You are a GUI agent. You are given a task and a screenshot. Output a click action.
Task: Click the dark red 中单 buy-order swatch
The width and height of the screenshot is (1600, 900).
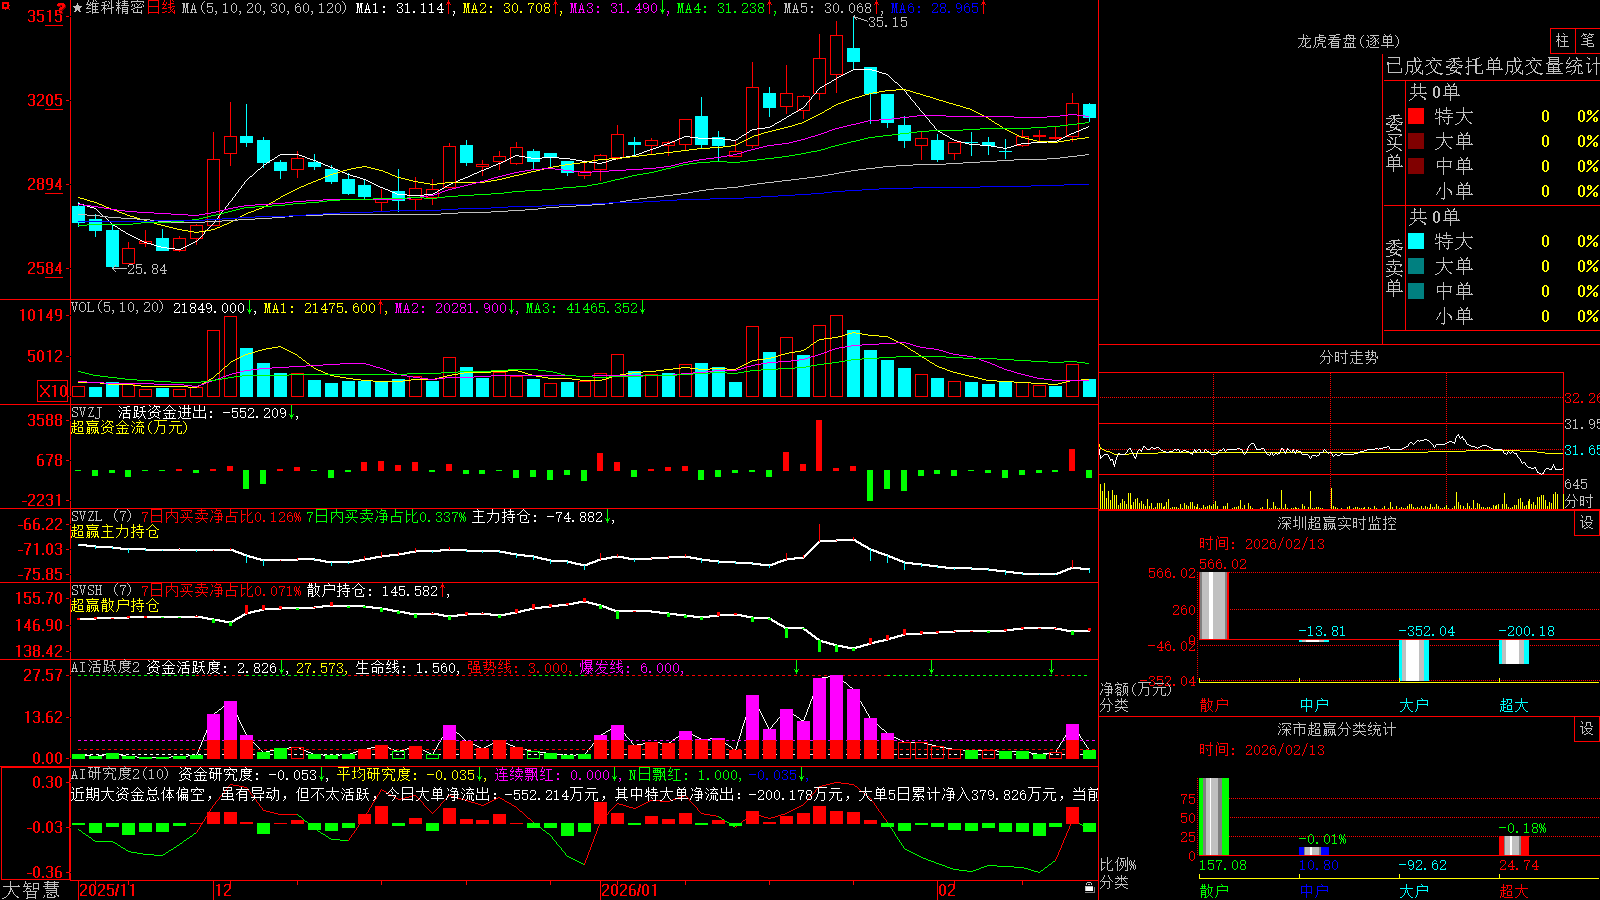pos(1416,166)
